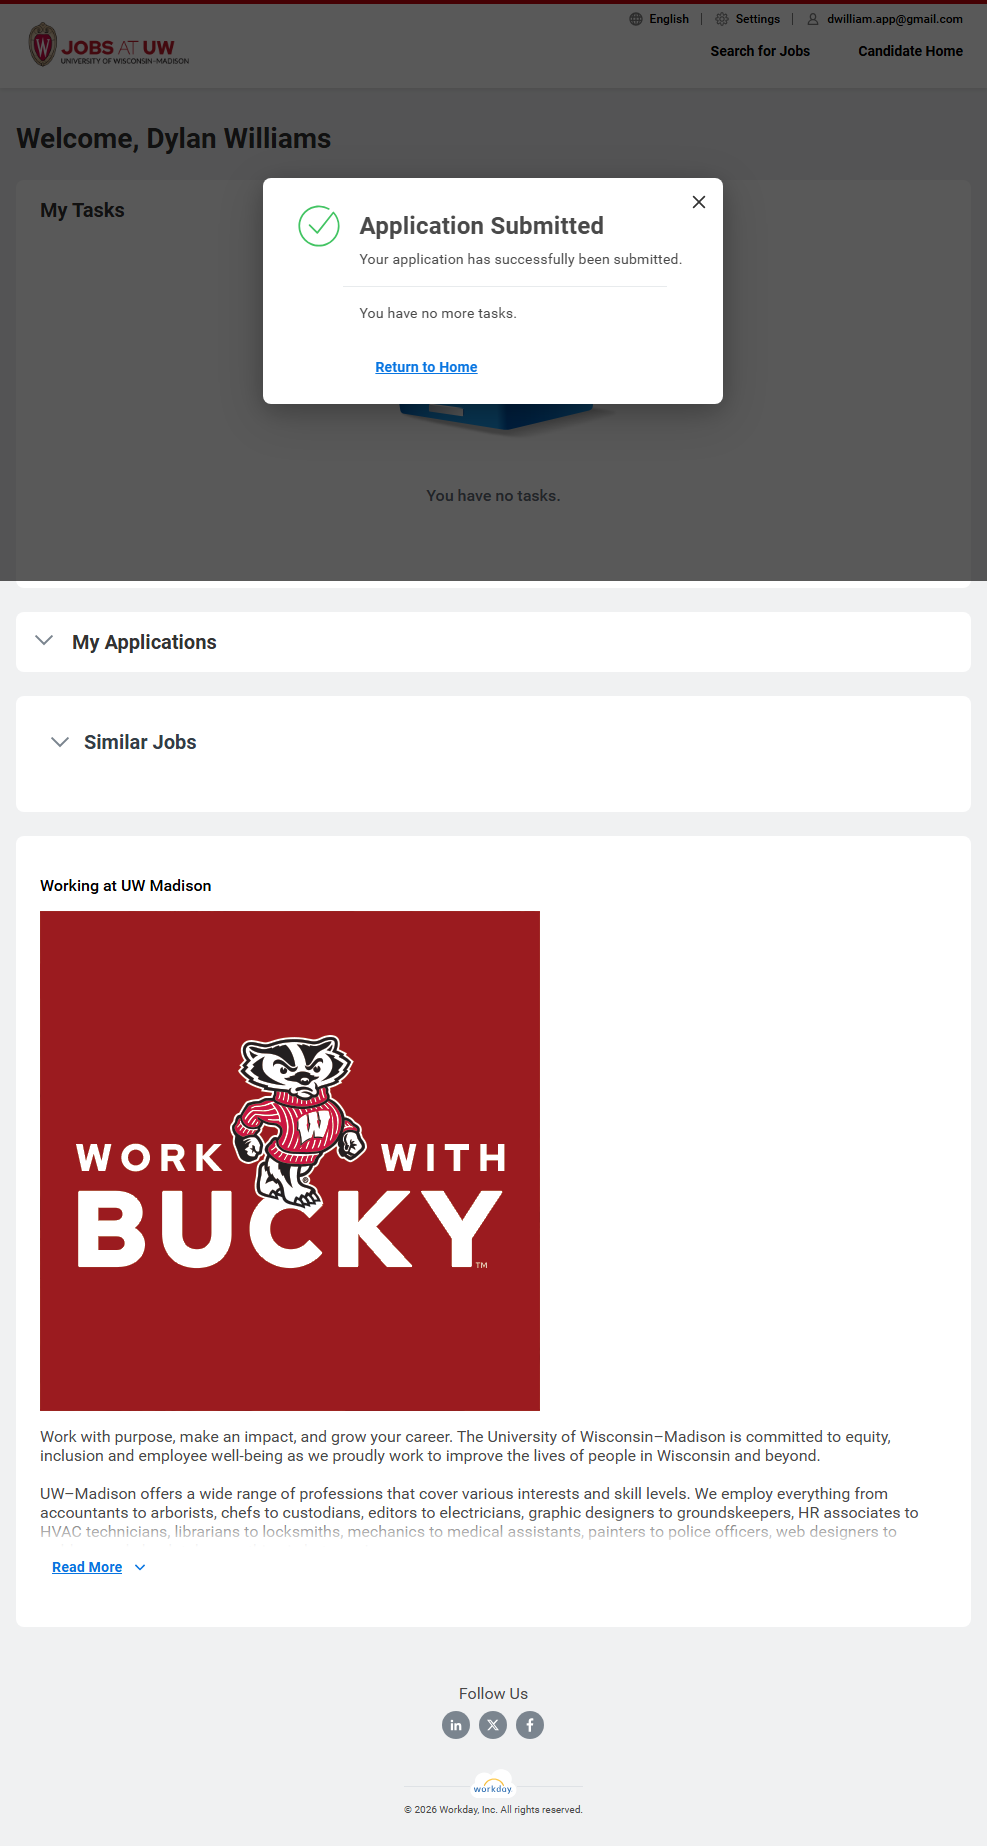Click the Work With Bucky image
This screenshot has width=987, height=1846.
tap(290, 1161)
